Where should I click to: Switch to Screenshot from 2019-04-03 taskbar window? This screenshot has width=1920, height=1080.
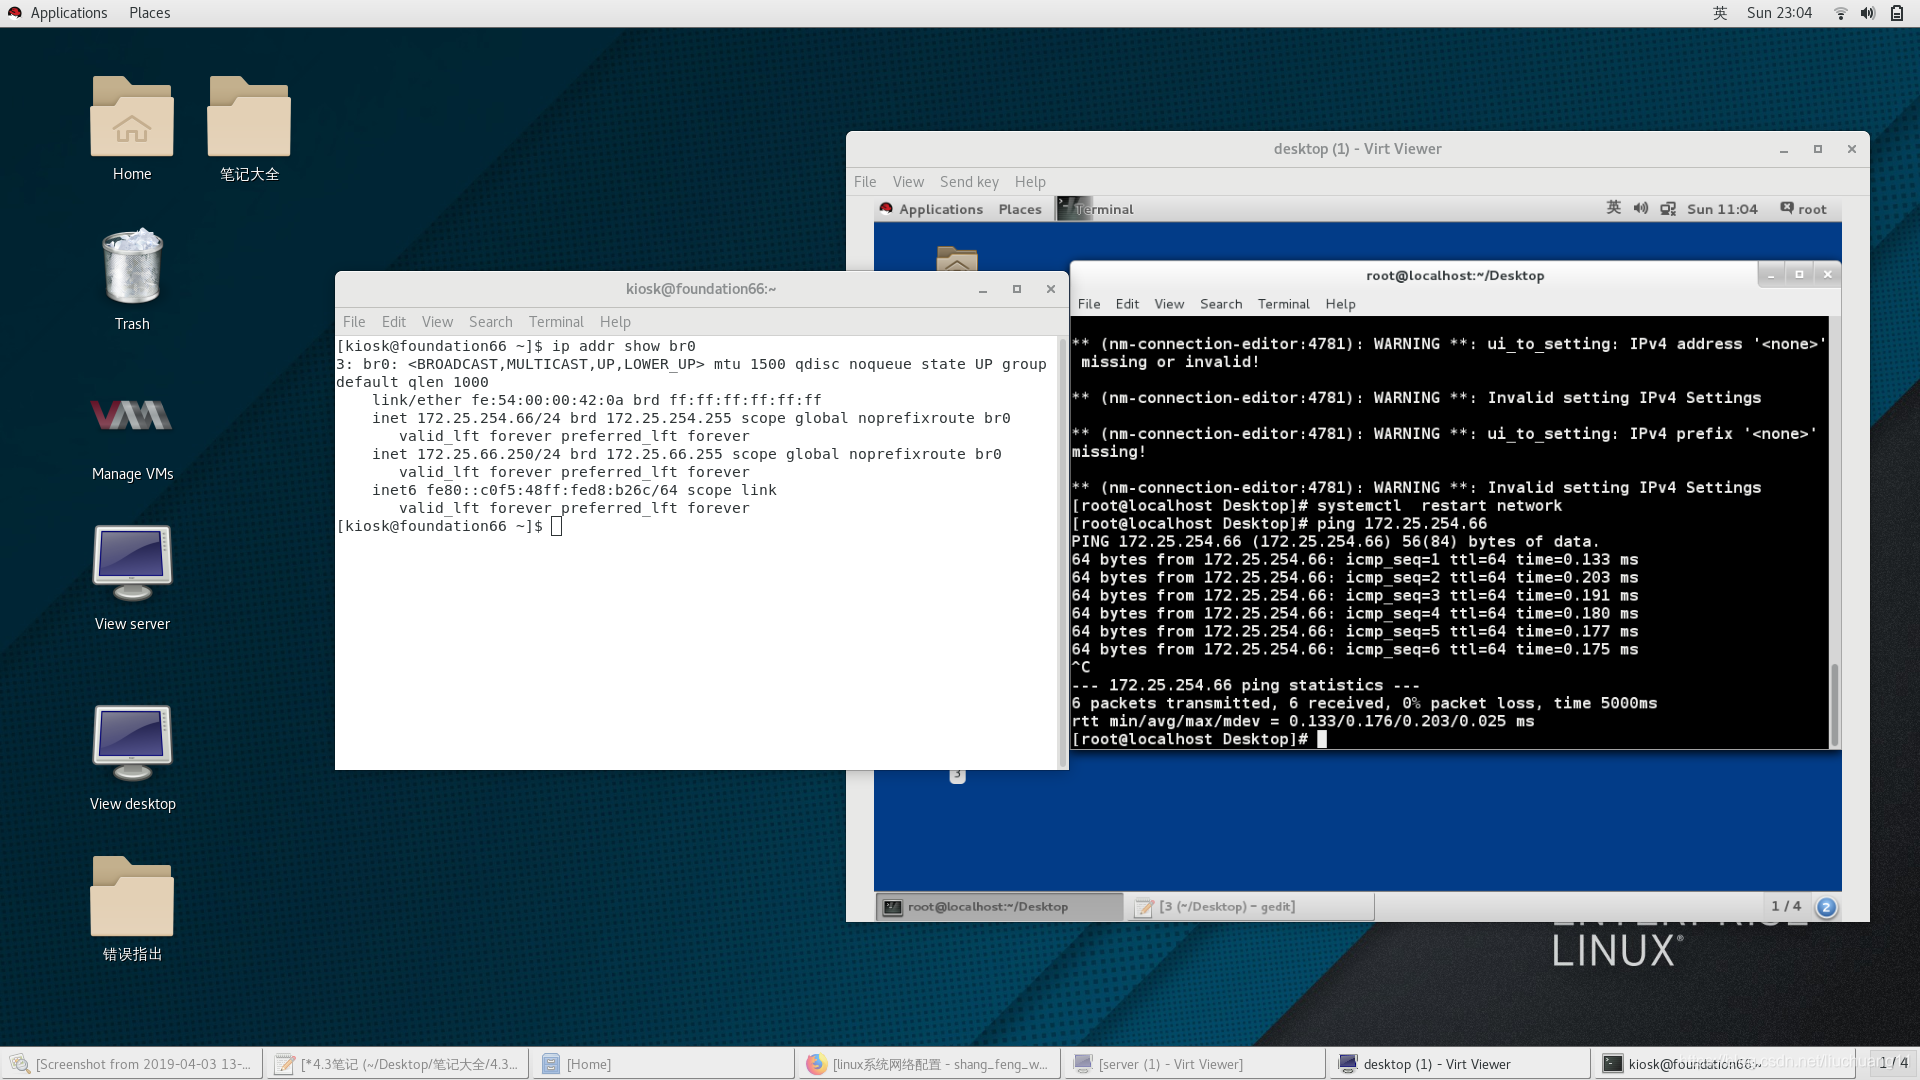[x=133, y=1064]
